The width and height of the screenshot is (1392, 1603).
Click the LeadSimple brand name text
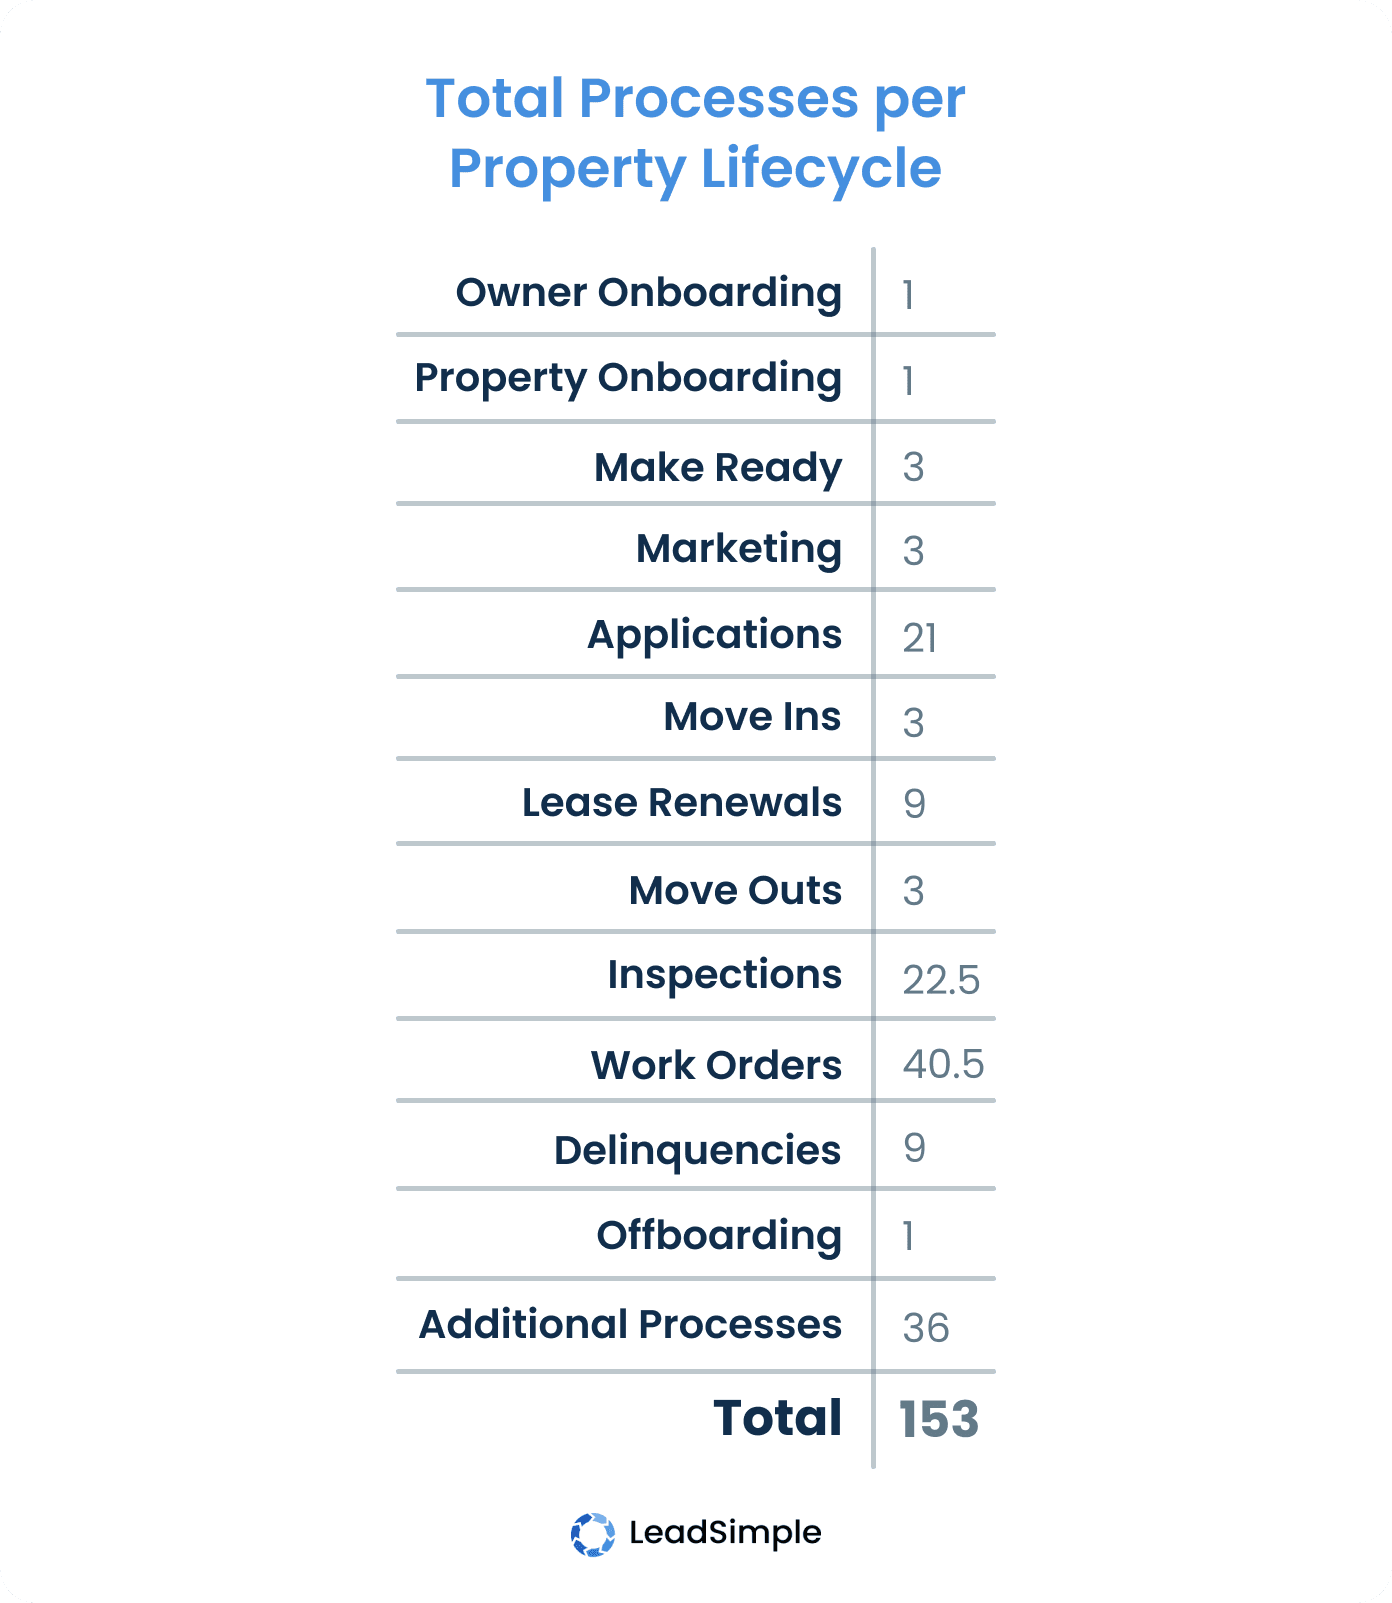point(725,1533)
